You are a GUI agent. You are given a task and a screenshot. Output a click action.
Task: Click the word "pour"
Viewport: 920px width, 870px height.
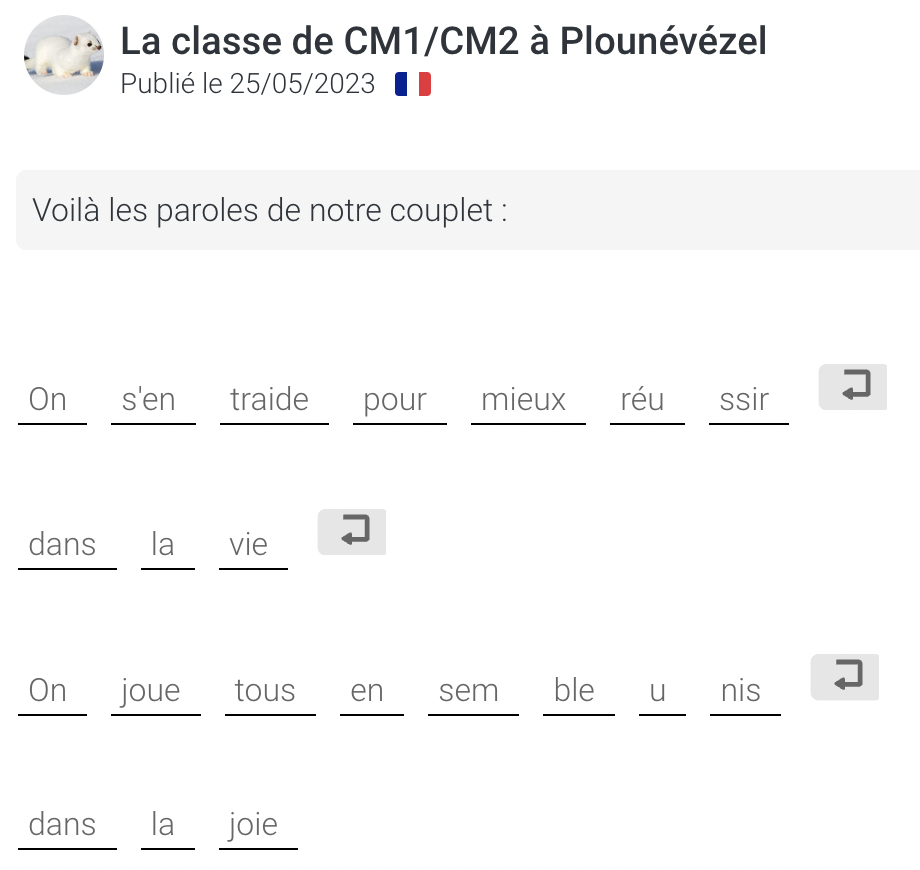tap(395, 400)
